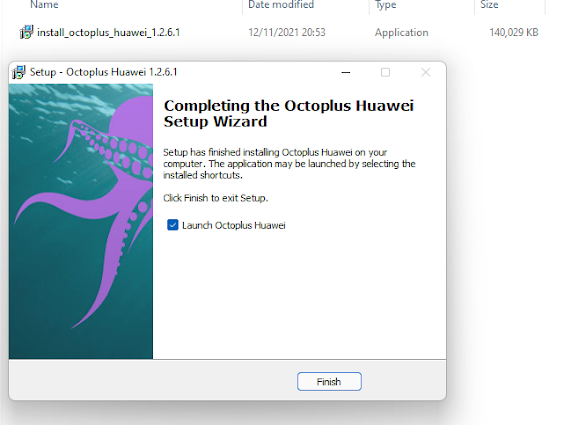Click the Finish button
Image resolution: width=564 pixels, height=425 pixels.
click(329, 381)
